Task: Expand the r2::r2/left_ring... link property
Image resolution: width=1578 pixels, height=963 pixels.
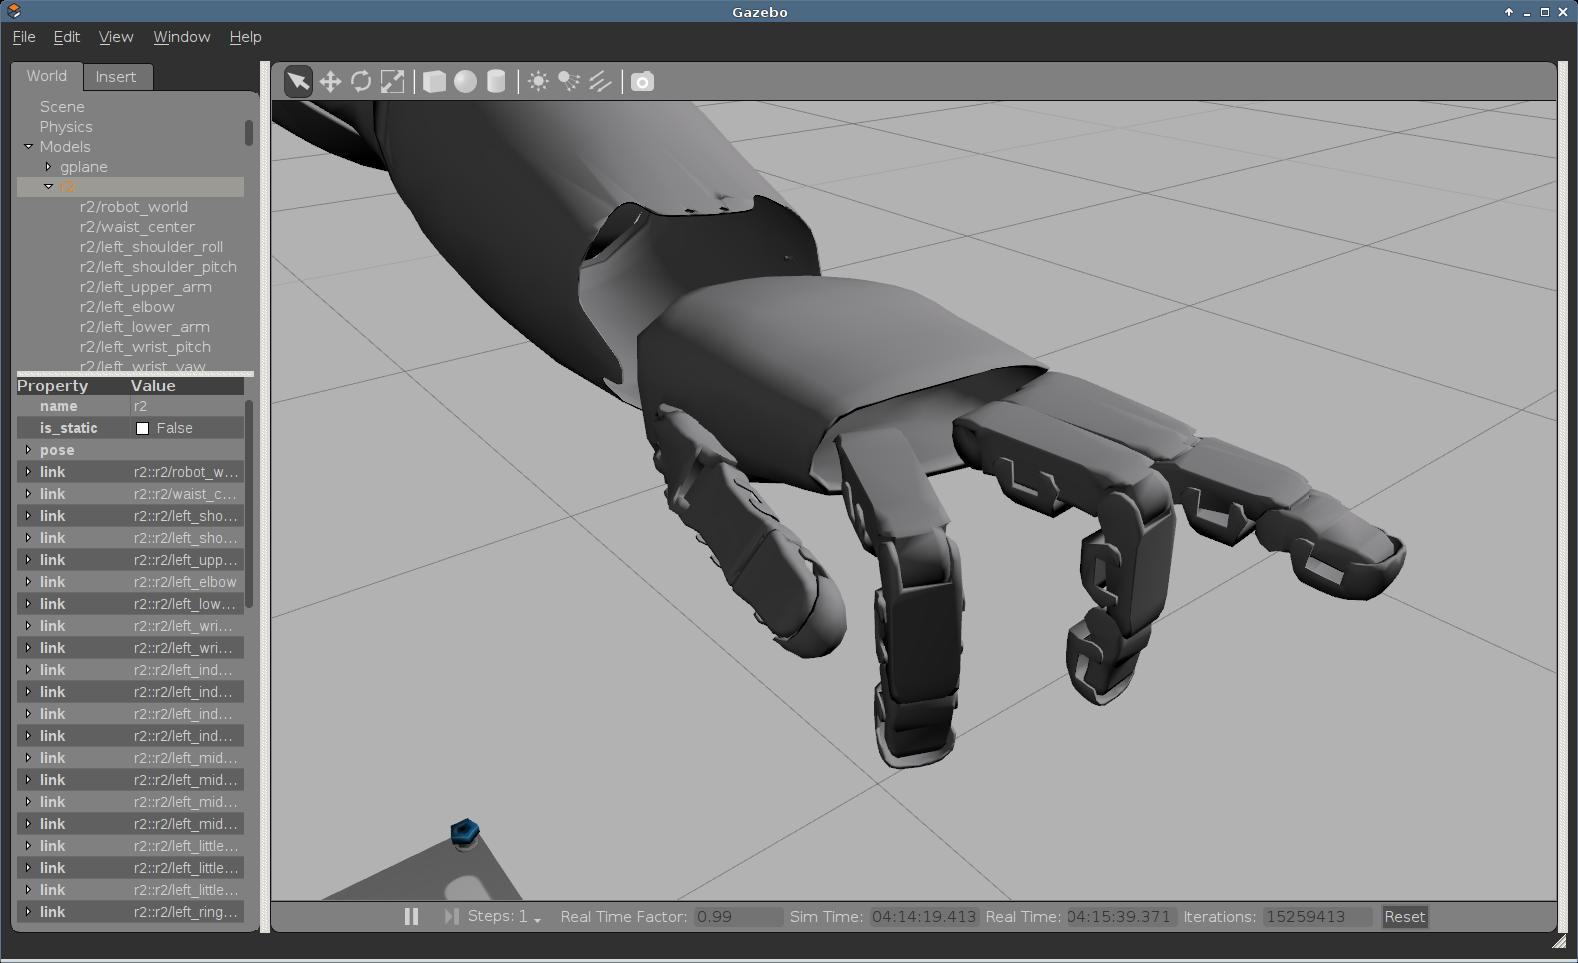Action: coord(28,912)
